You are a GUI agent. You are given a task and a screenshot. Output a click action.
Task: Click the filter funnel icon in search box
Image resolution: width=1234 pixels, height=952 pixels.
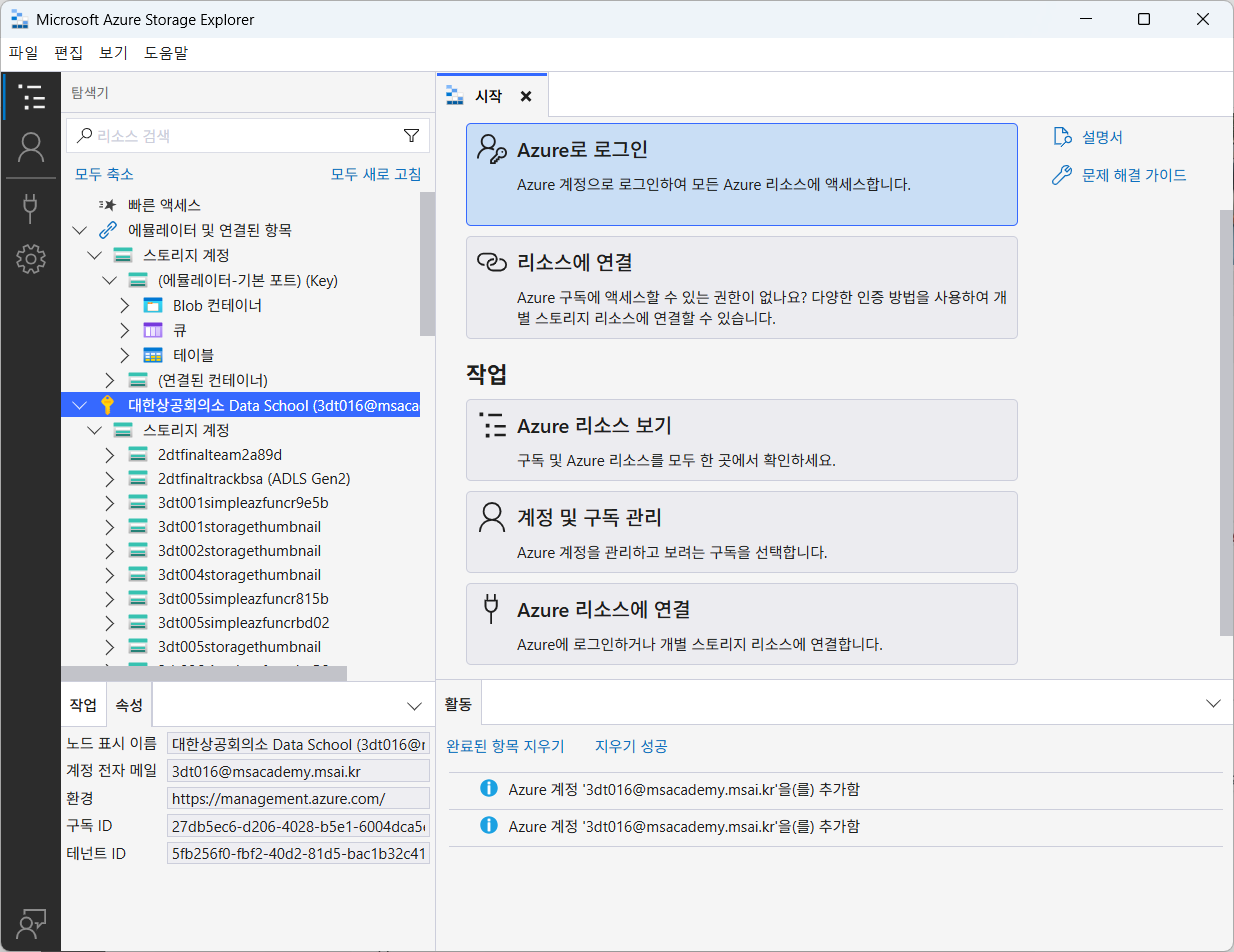pos(411,136)
